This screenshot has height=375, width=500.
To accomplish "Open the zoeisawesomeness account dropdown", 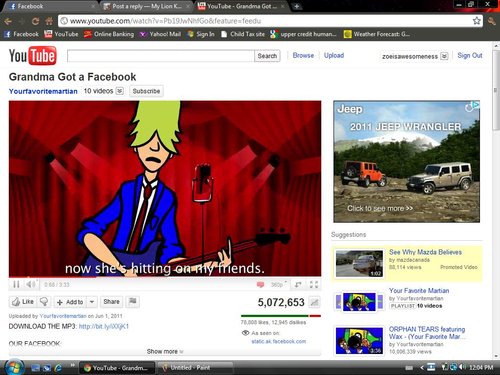I will (444, 56).
